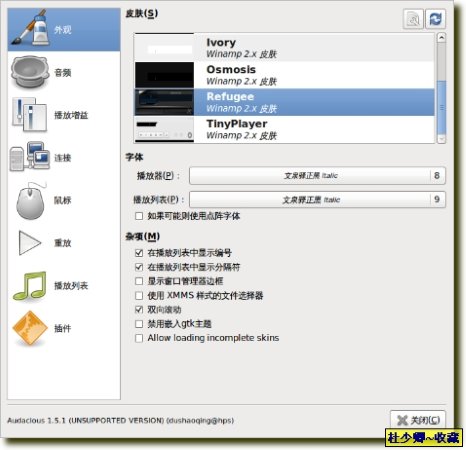Viewport: 466px width, 450px height.
Task: Select the TinyPlayer skin
Action: click(284, 129)
